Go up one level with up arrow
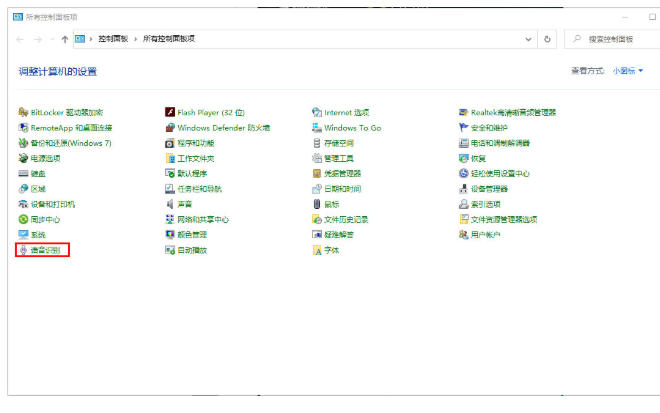Viewport: 660px width, 413px height. point(65,39)
